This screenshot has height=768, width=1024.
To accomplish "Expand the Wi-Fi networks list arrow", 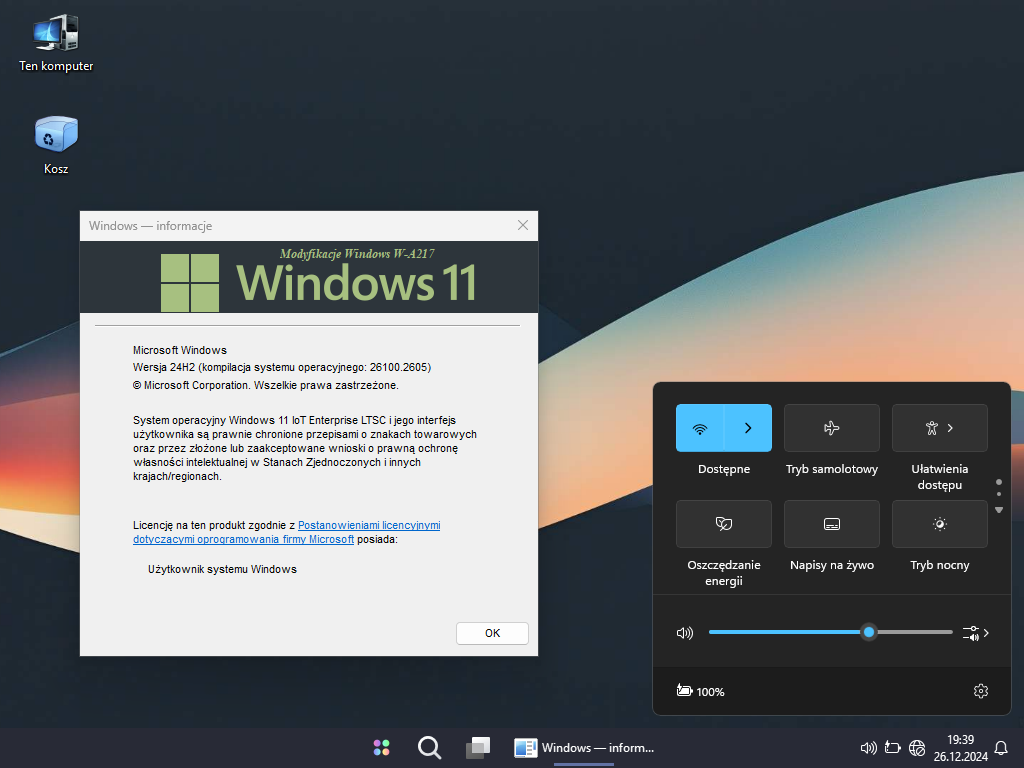I will pyautogui.click(x=748, y=428).
